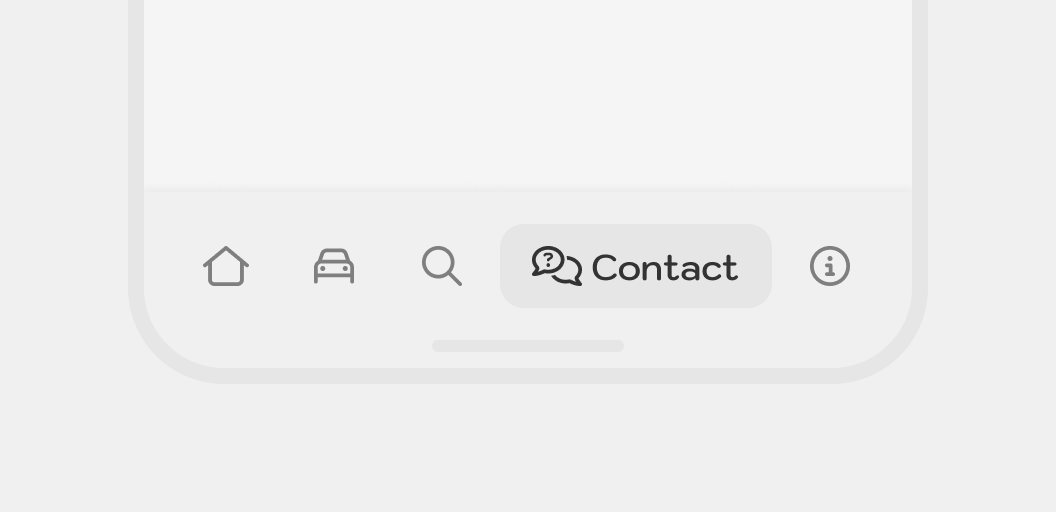The image size is (1056, 512).
Task: Show the information page via the i icon
Action: click(830, 266)
